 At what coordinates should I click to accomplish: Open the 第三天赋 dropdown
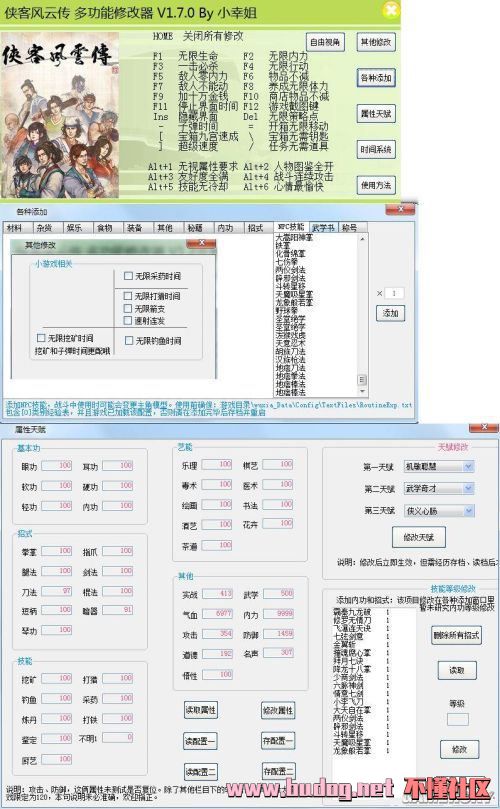point(468,511)
